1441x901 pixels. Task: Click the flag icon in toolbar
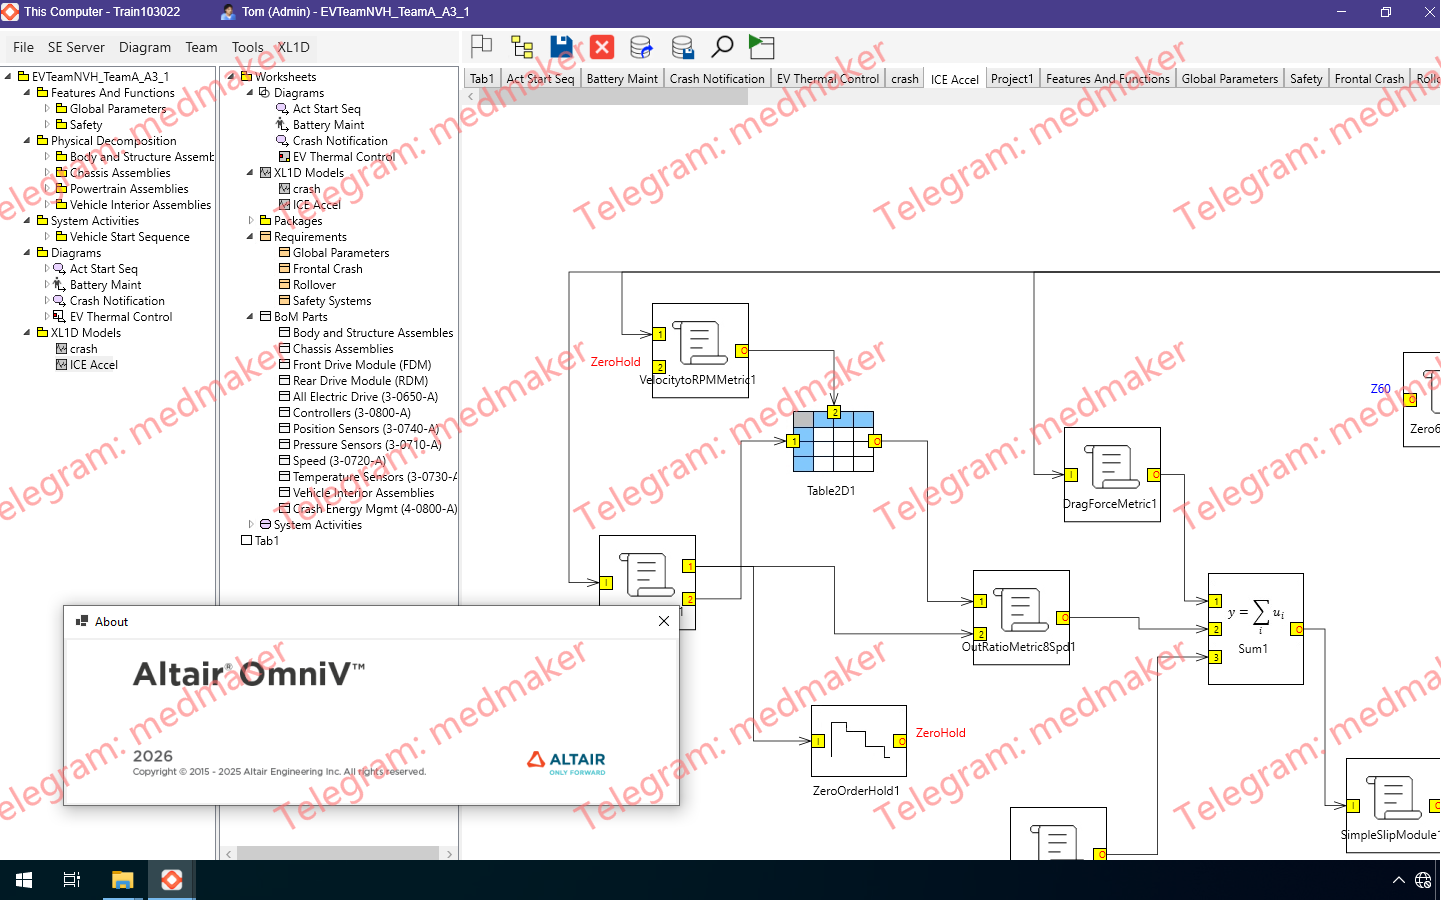click(482, 47)
